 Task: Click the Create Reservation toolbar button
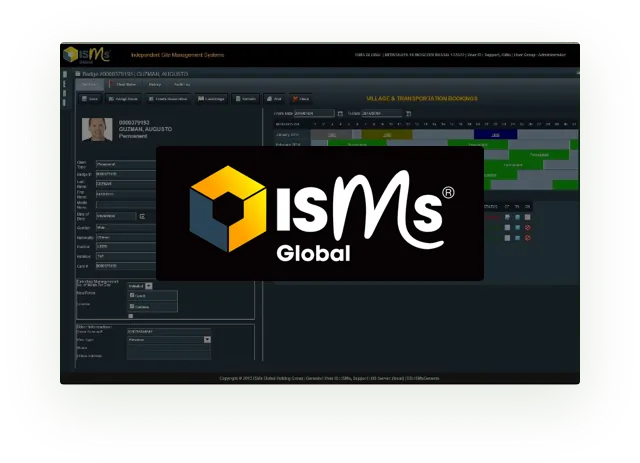[168, 99]
